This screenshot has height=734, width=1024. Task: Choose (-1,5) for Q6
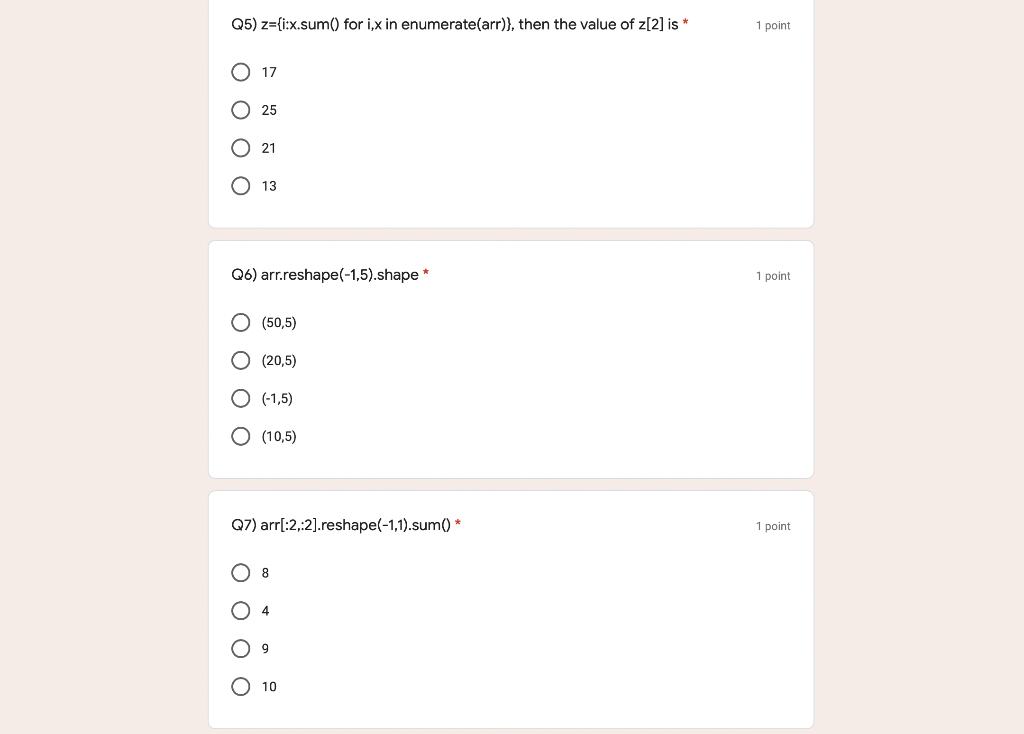point(241,398)
